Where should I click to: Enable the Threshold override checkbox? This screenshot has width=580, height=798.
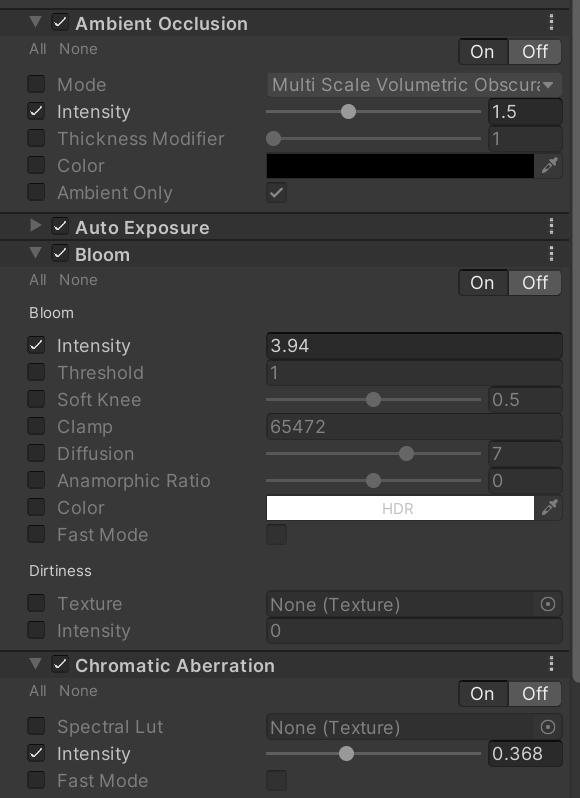tap(36, 372)
